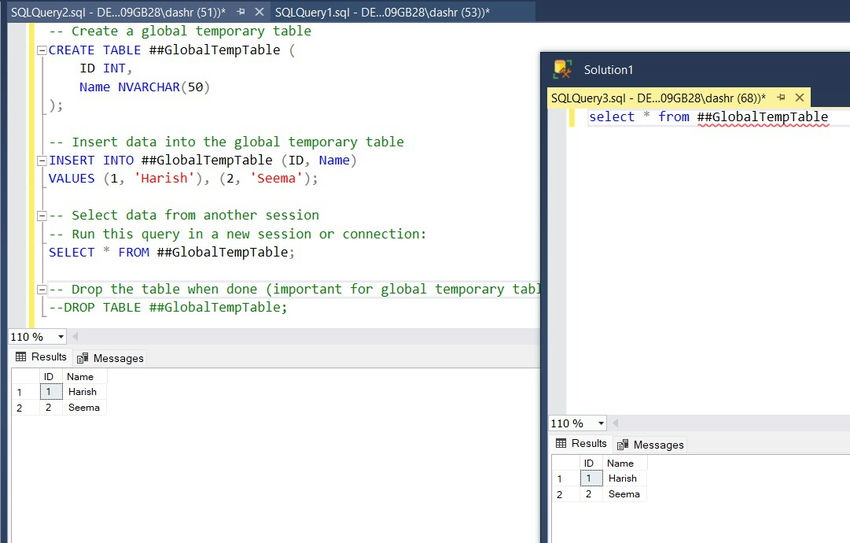Open the Messages tab in left query pane
850x543 pixels.
coord(110,358)
